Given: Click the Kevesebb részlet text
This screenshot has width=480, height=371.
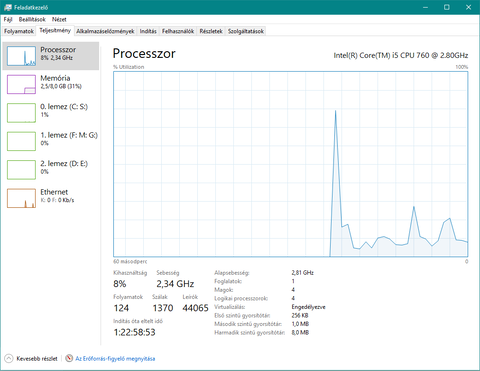Looking at the screenshot, I should 37,359.
